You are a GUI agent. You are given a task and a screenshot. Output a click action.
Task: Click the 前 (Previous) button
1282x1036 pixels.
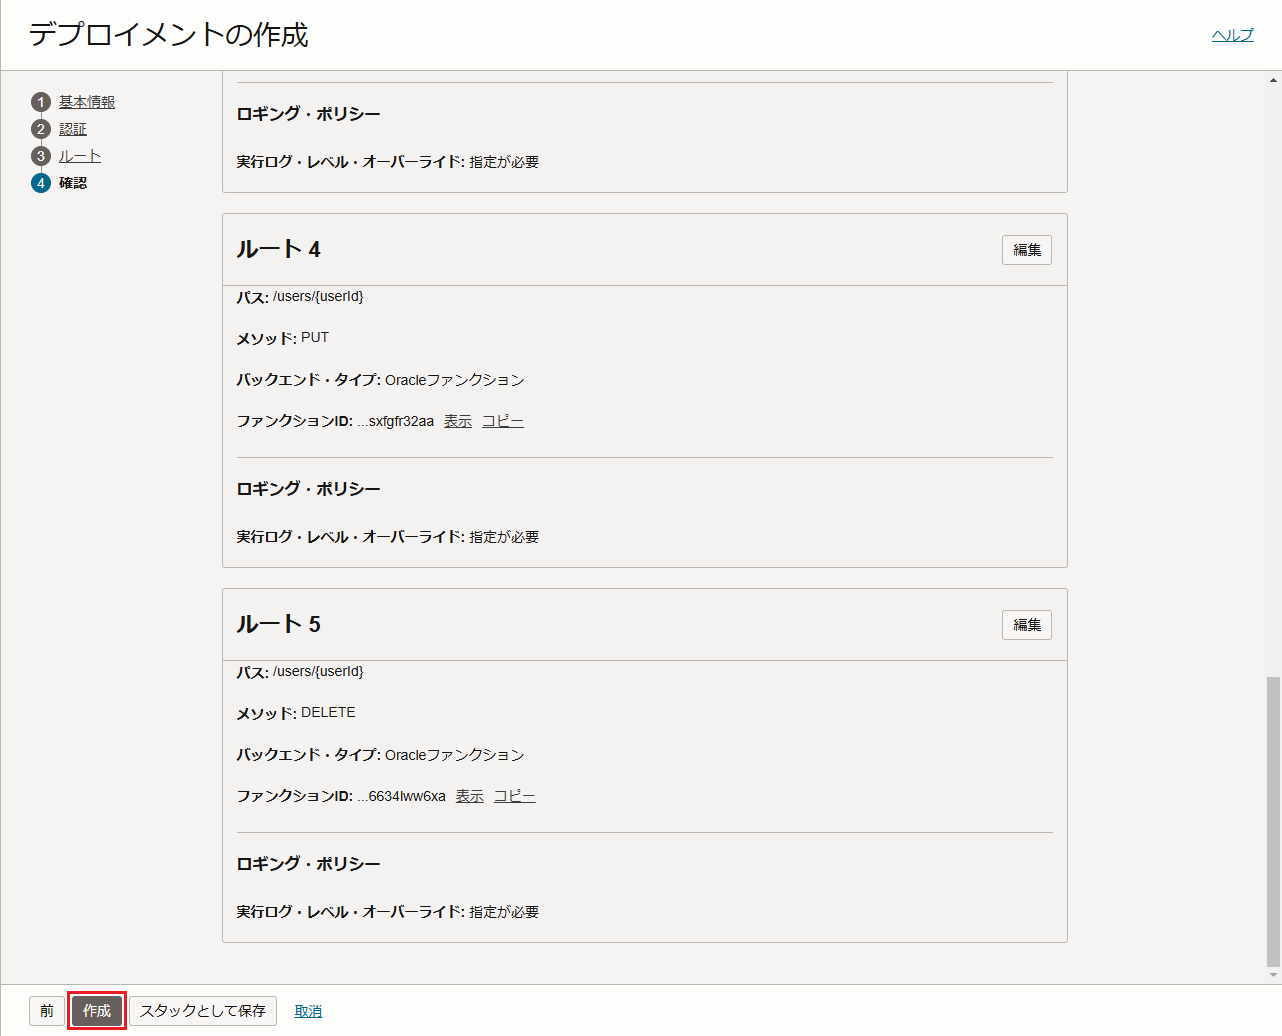(x=47, y=1011)
